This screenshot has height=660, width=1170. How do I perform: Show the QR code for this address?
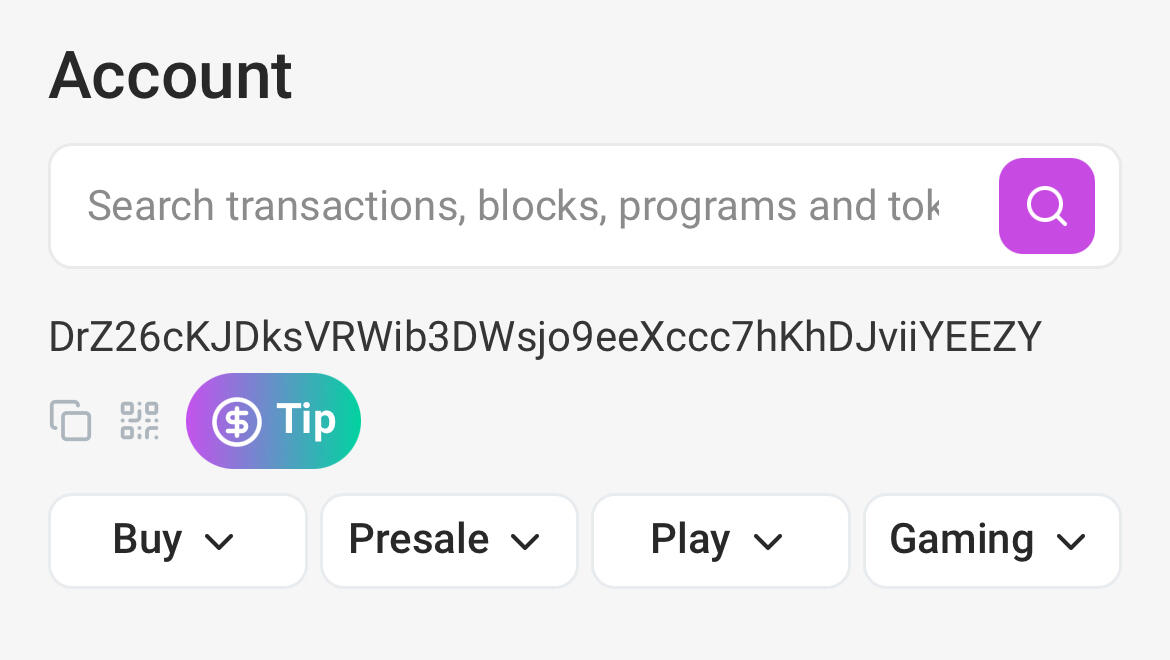[x=140, y=420]
